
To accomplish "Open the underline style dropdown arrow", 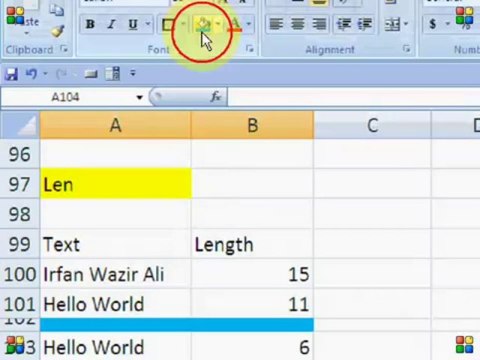I will [148, 24].
